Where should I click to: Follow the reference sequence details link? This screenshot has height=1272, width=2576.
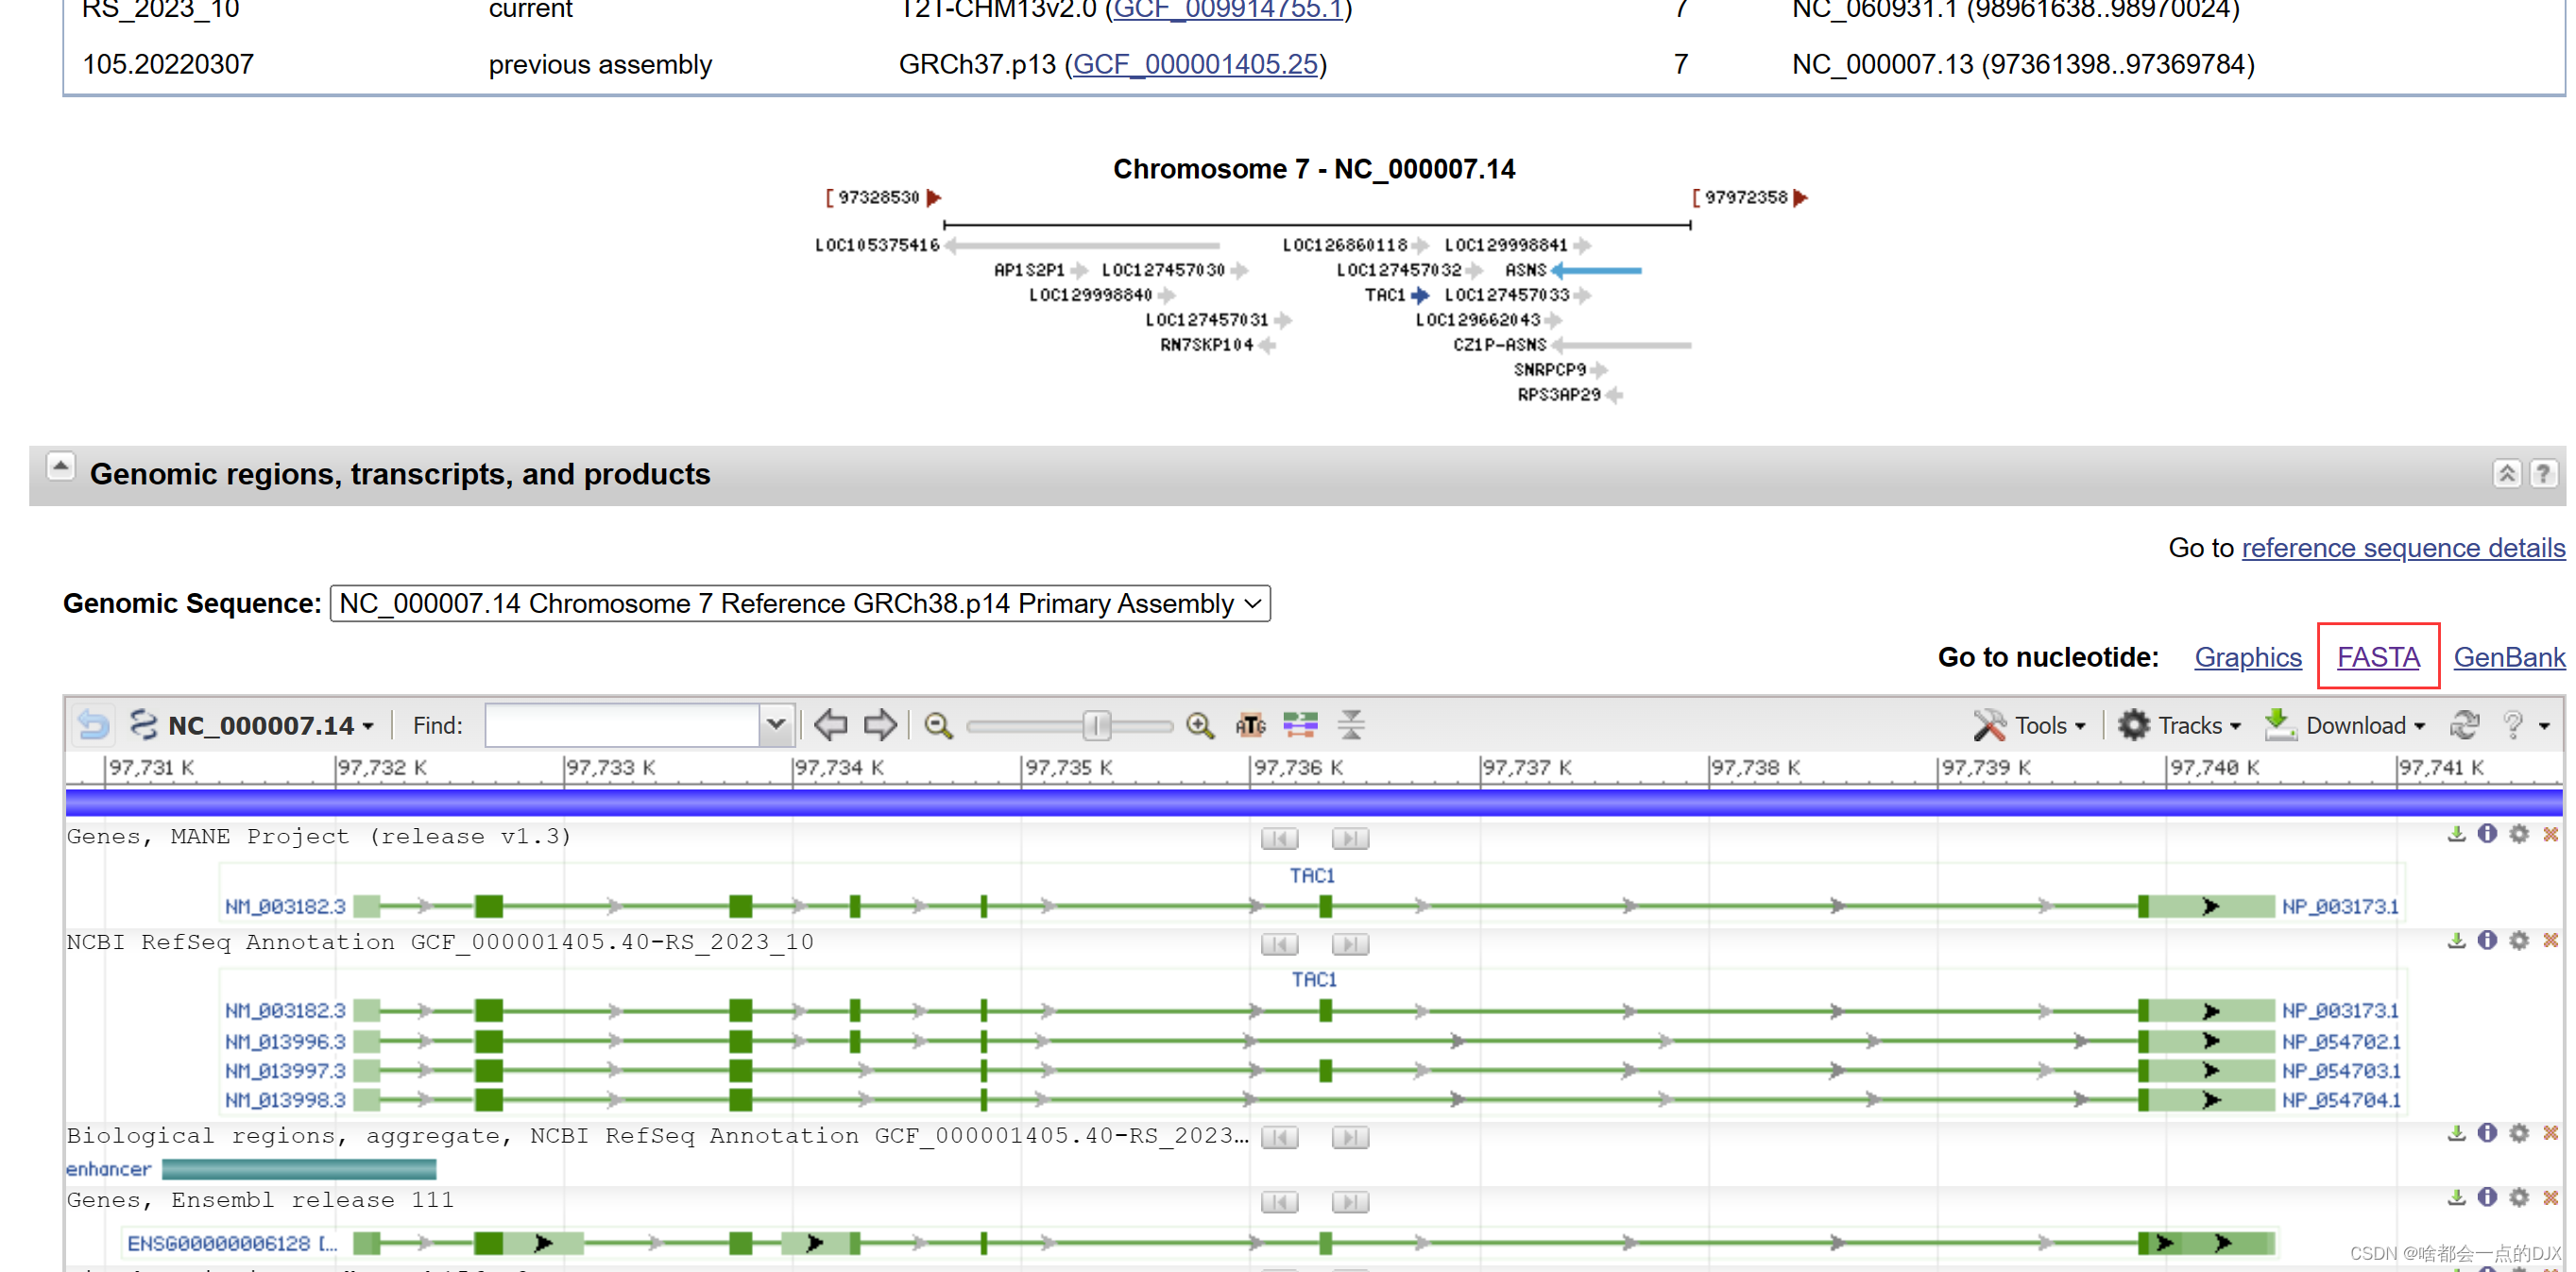pyautogui.click(x=2402, y=548)
